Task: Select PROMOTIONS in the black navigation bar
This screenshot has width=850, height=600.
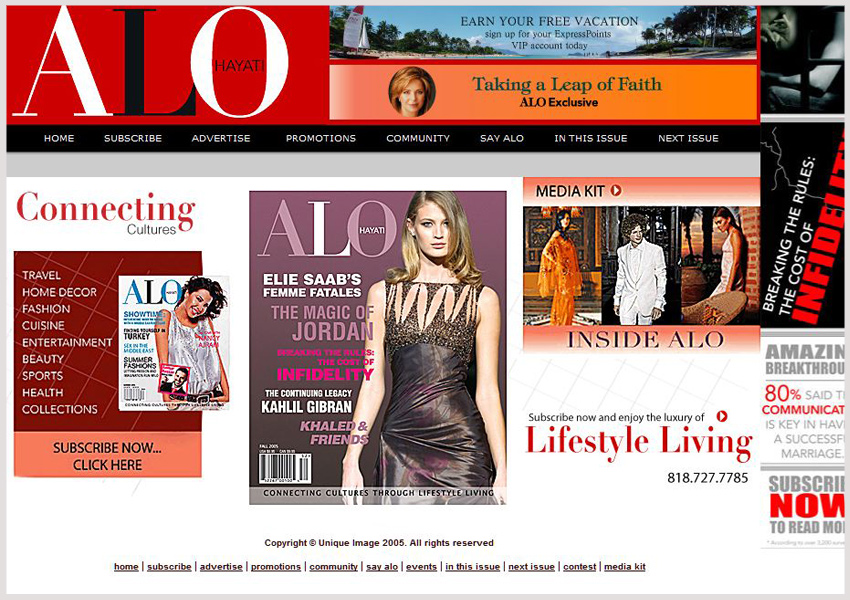Action: [321, 138]
